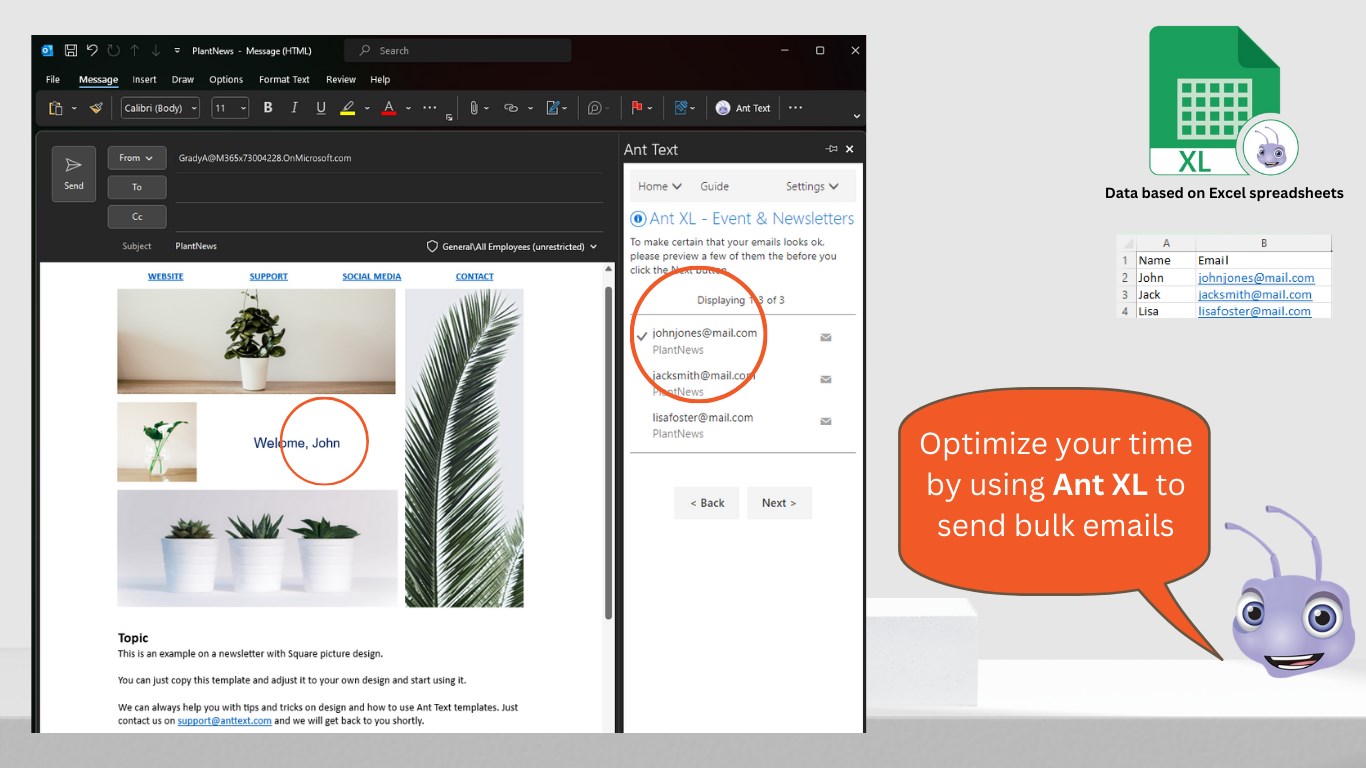
Task: Click the Search box in the title bar
Action: (458, 50)
